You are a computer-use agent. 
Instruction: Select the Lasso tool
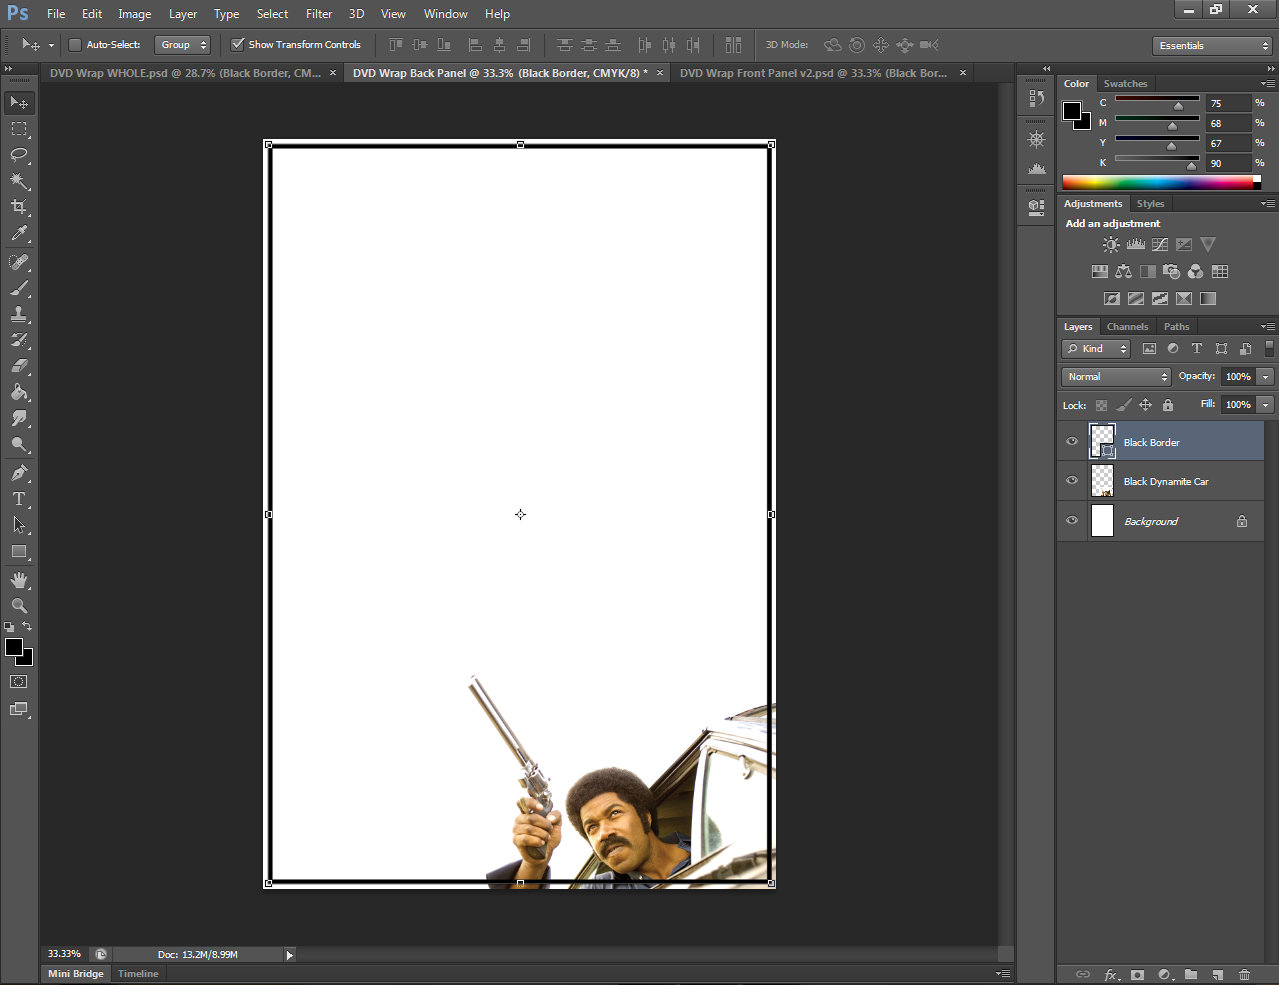[19, 155]
